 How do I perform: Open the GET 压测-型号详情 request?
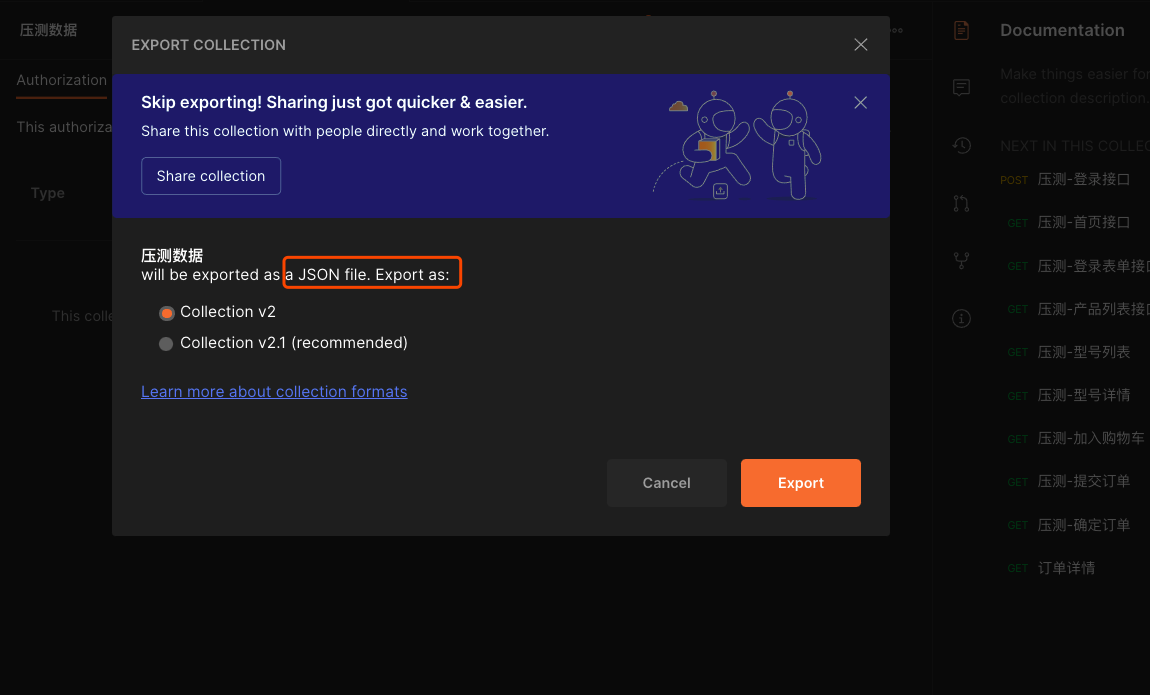pyautogui.click(x=1069, y=395)
